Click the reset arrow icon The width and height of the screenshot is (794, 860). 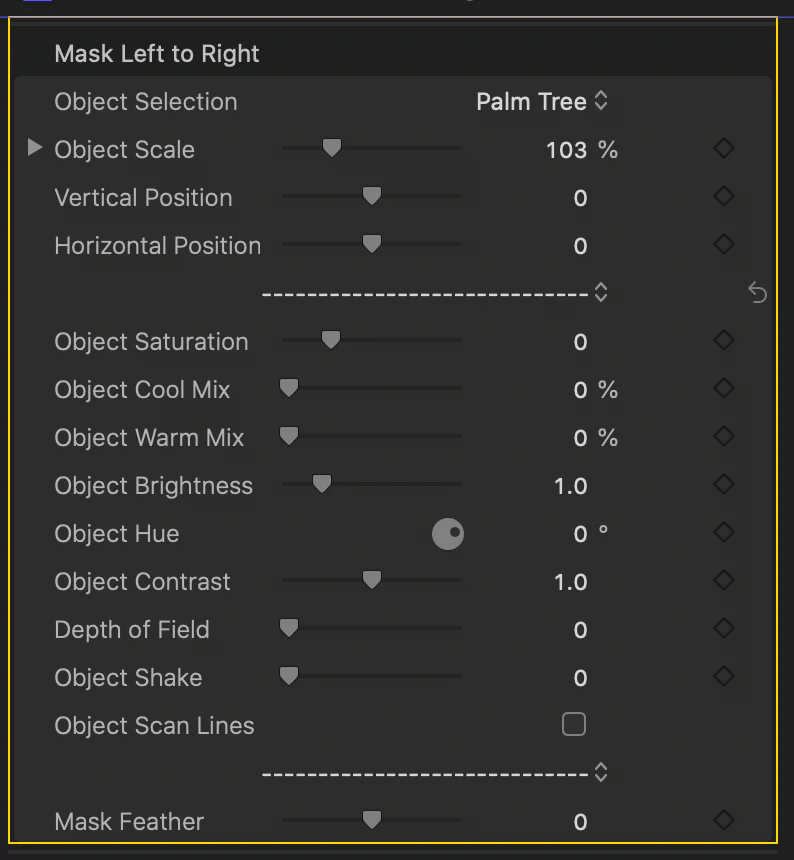pyautogui.click(x=757, y=293)
